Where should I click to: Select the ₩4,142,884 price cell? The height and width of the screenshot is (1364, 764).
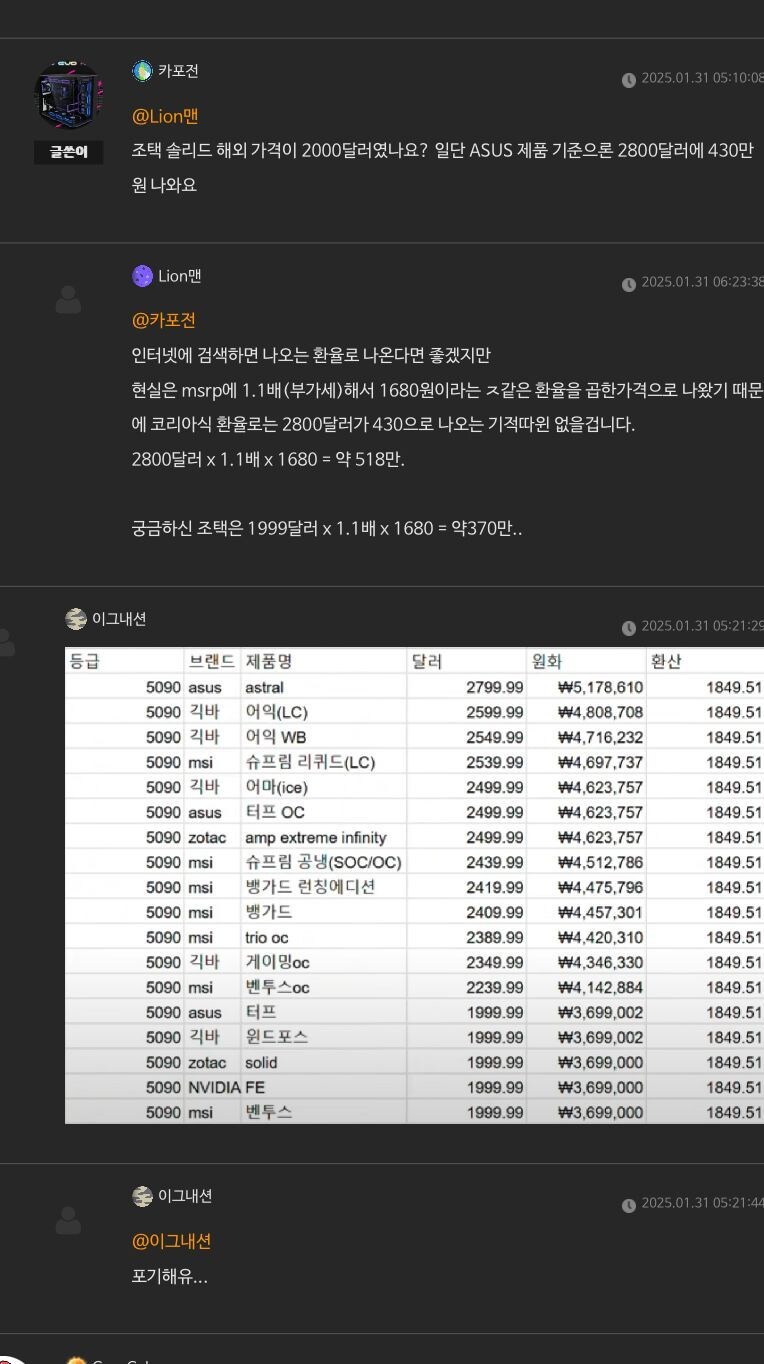(x=586, y=987)
